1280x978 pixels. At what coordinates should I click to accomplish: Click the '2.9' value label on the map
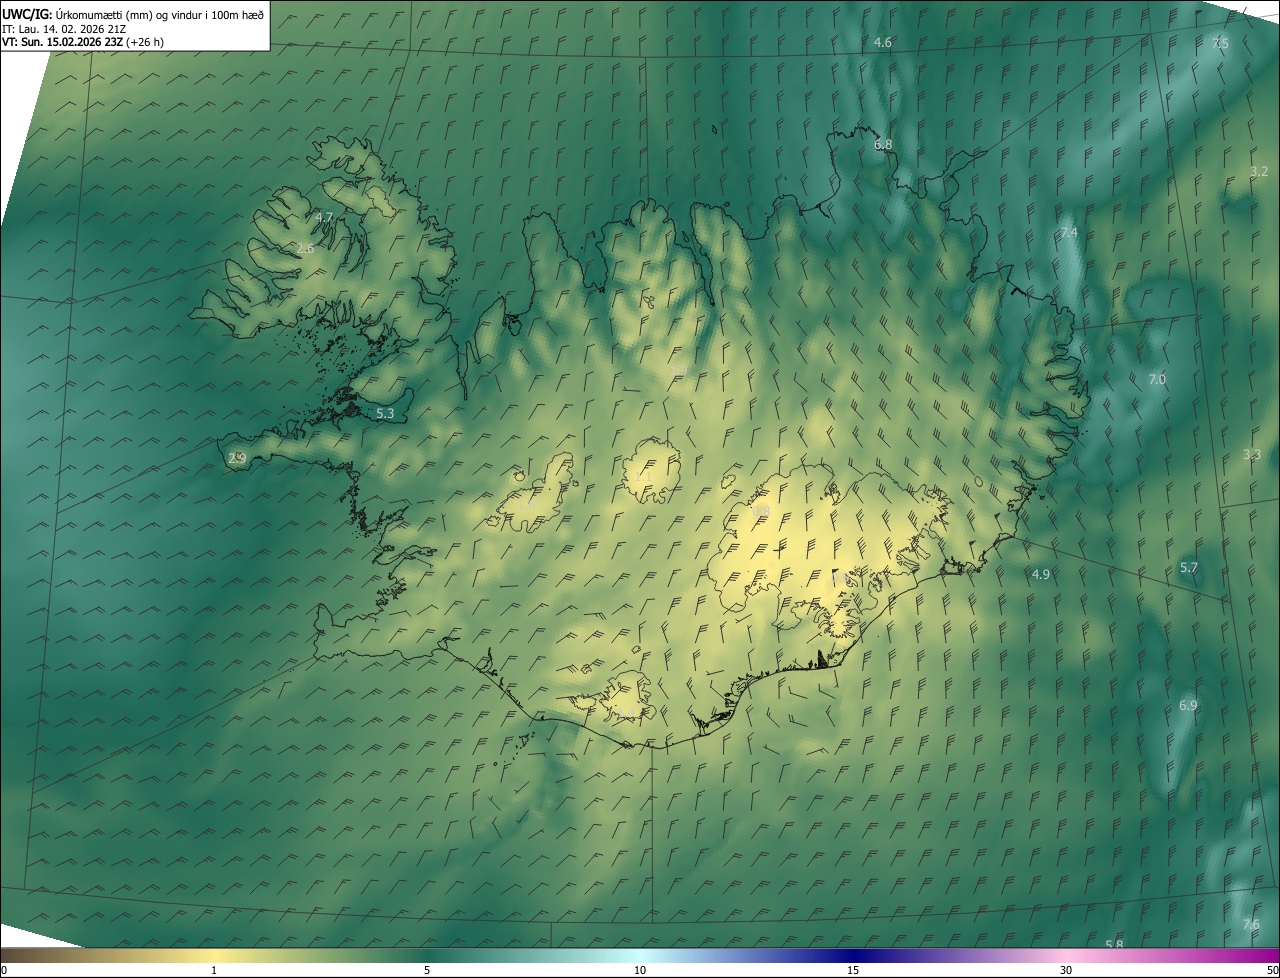(x=237, y=458)
